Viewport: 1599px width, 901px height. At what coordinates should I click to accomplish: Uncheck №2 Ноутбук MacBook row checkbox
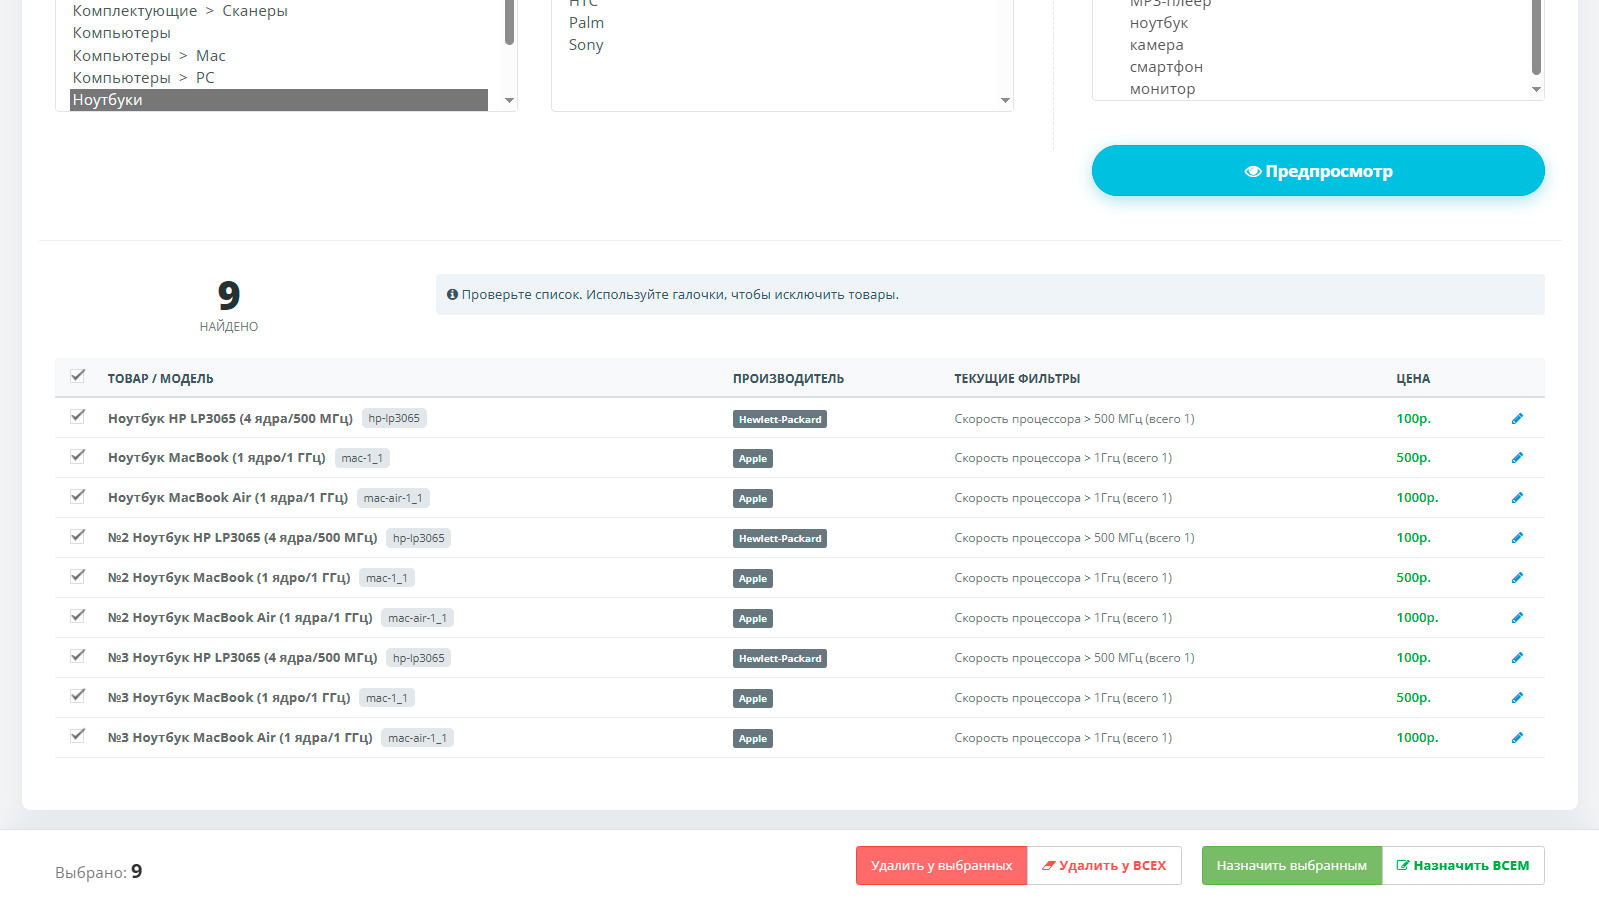78,576
